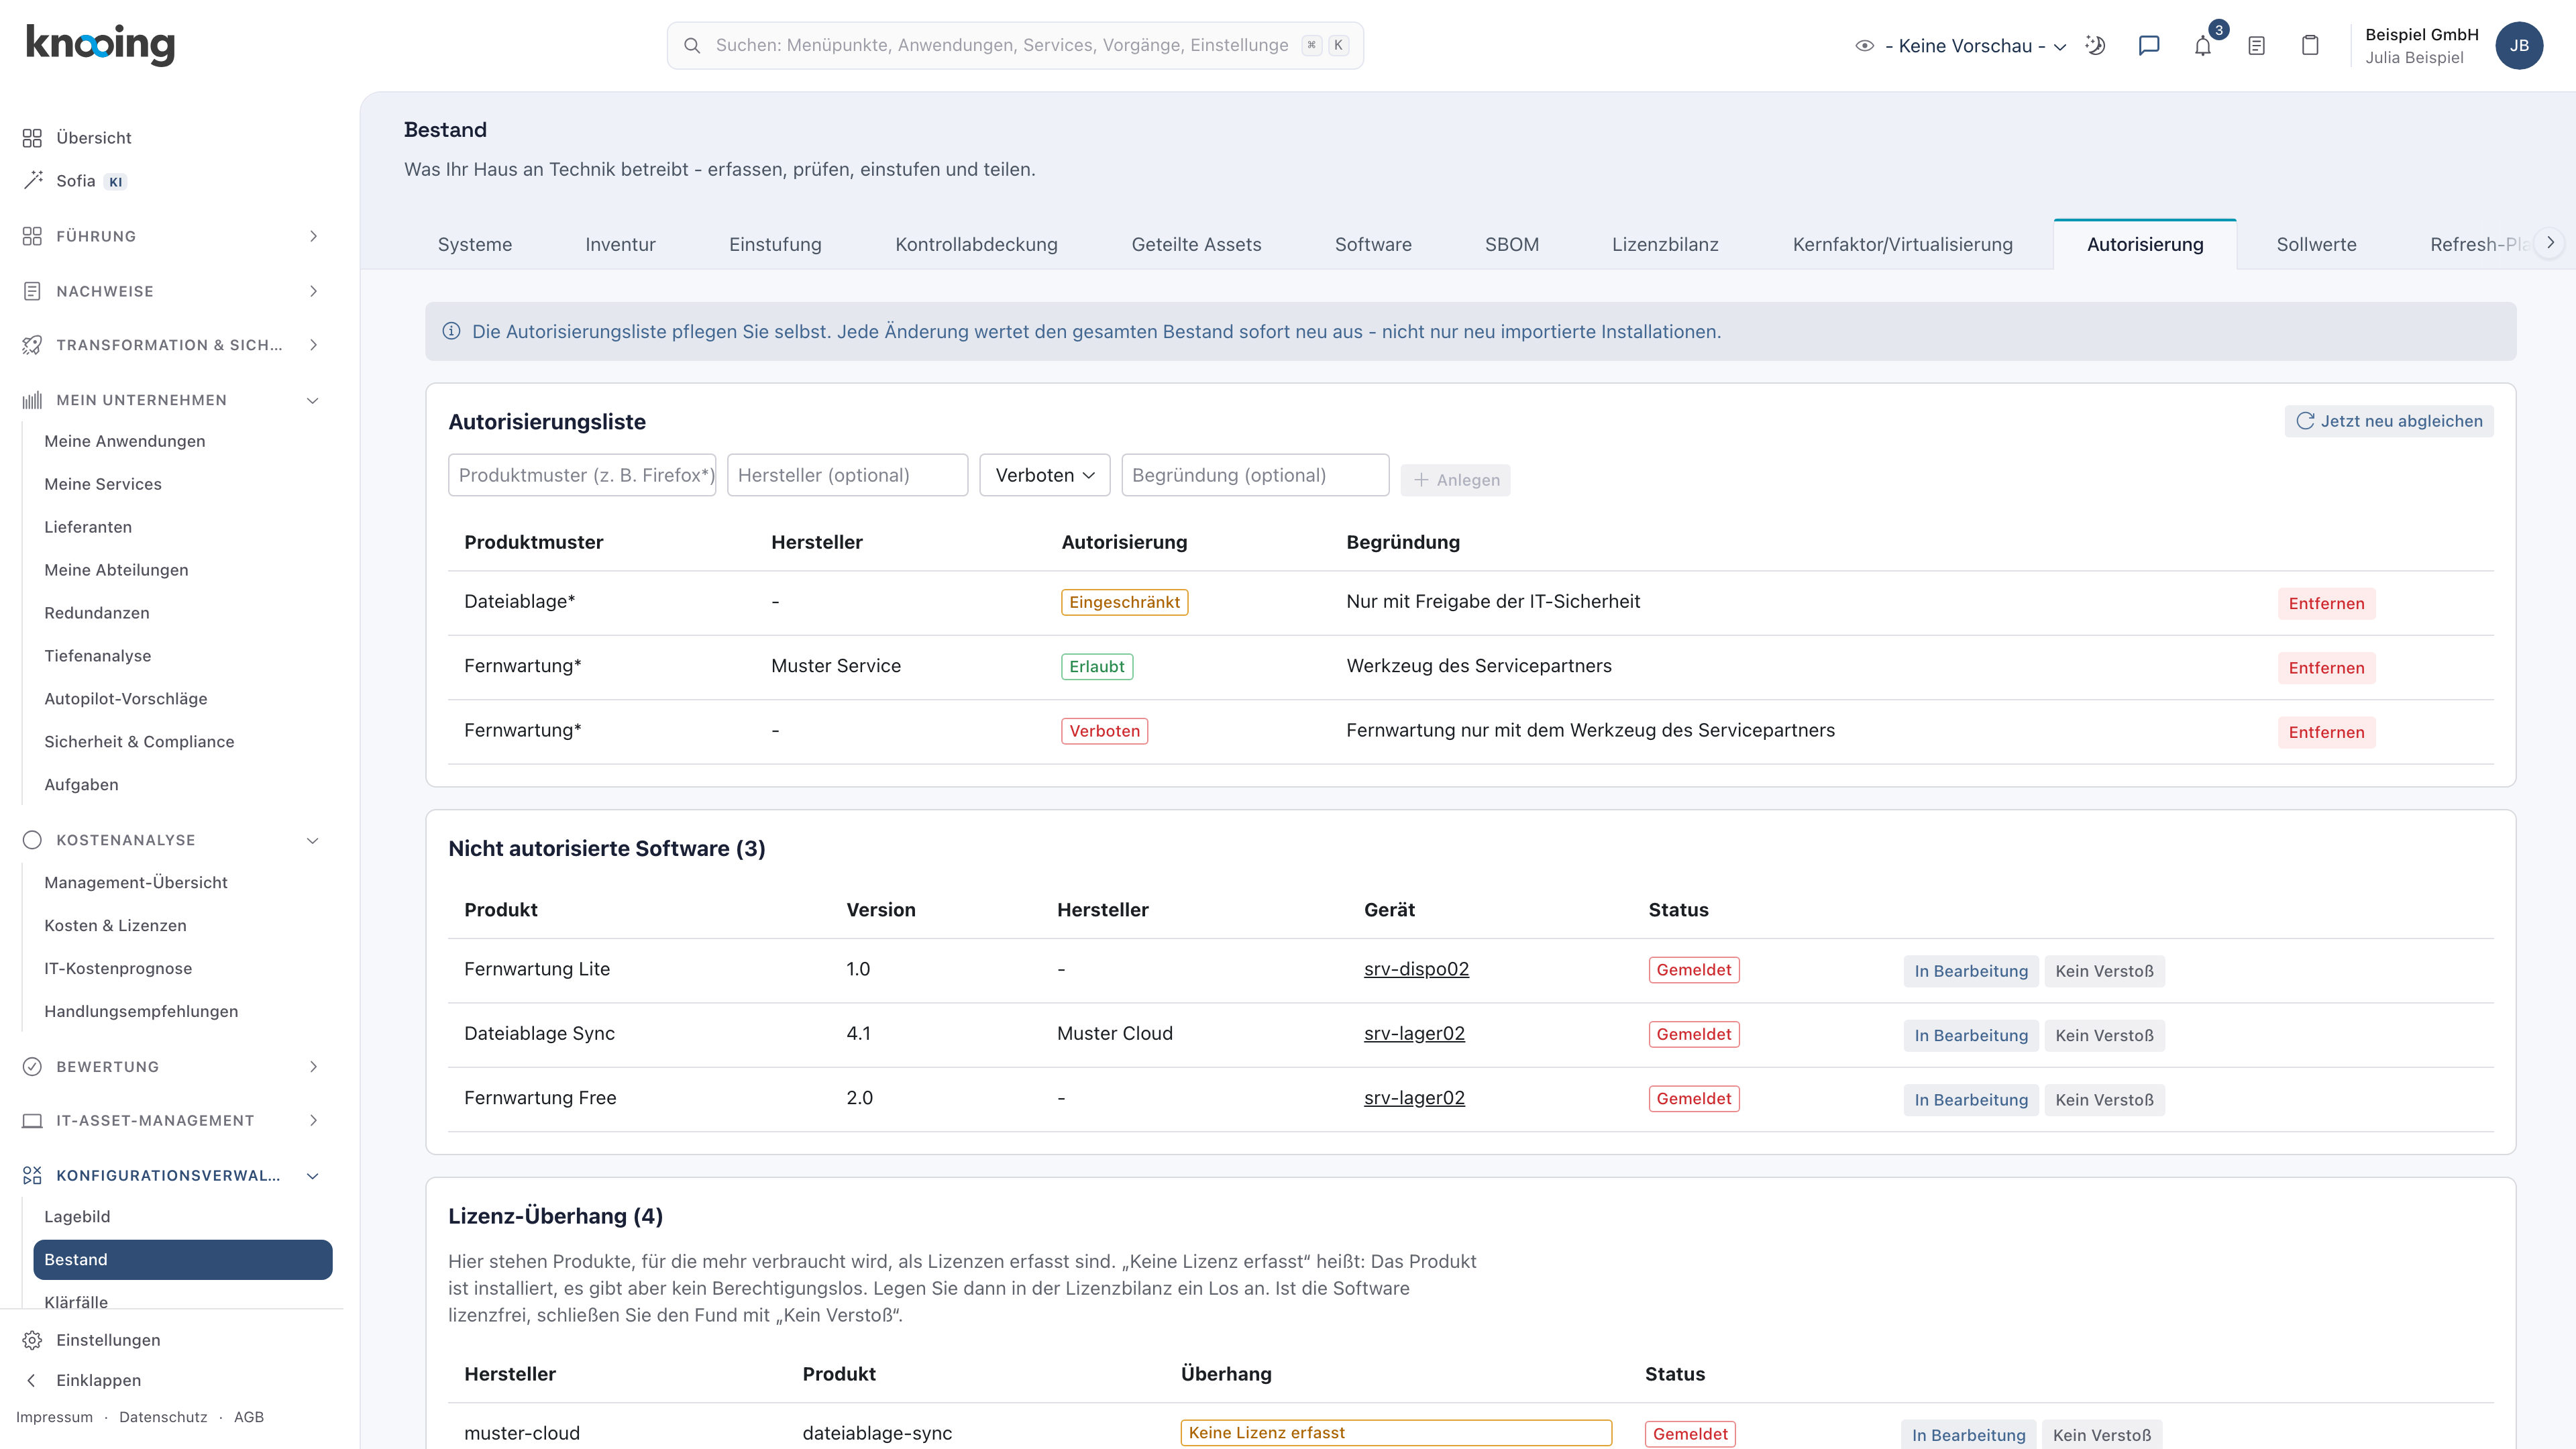
Task: Open the srv-dispo02 device link
Action: [1416, 969]
